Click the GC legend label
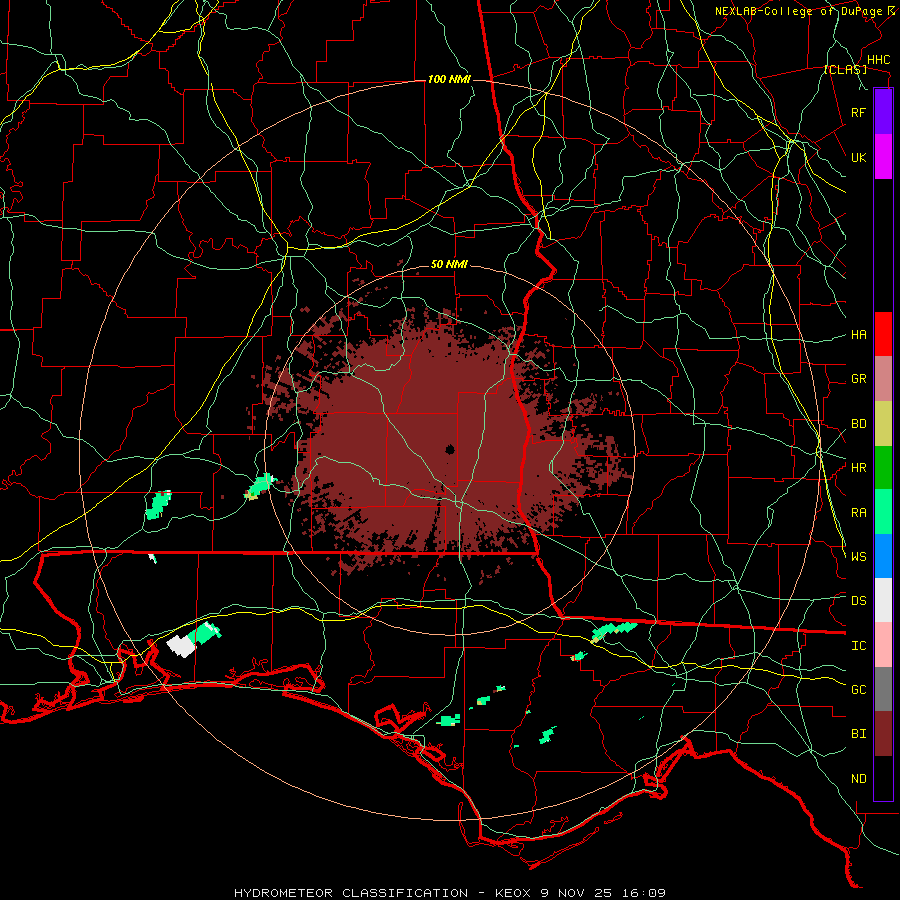900x900 pixels. point(859,689)
